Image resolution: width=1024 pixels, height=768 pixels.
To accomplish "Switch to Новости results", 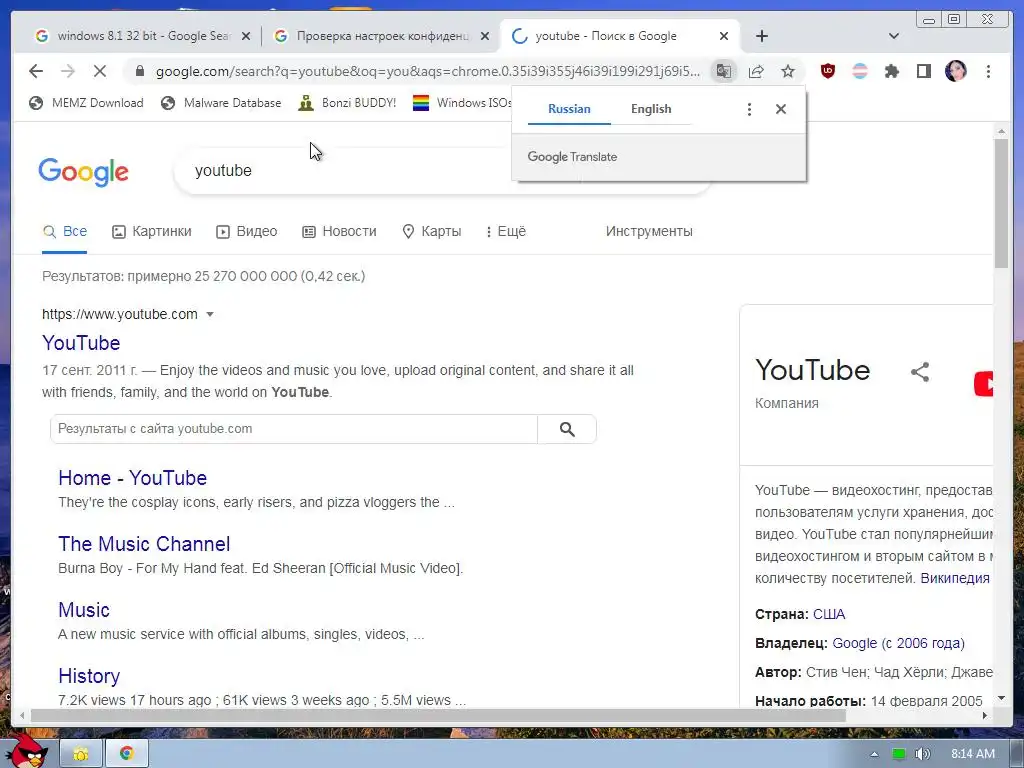I will pyautogui.click(x=340, y=231).
